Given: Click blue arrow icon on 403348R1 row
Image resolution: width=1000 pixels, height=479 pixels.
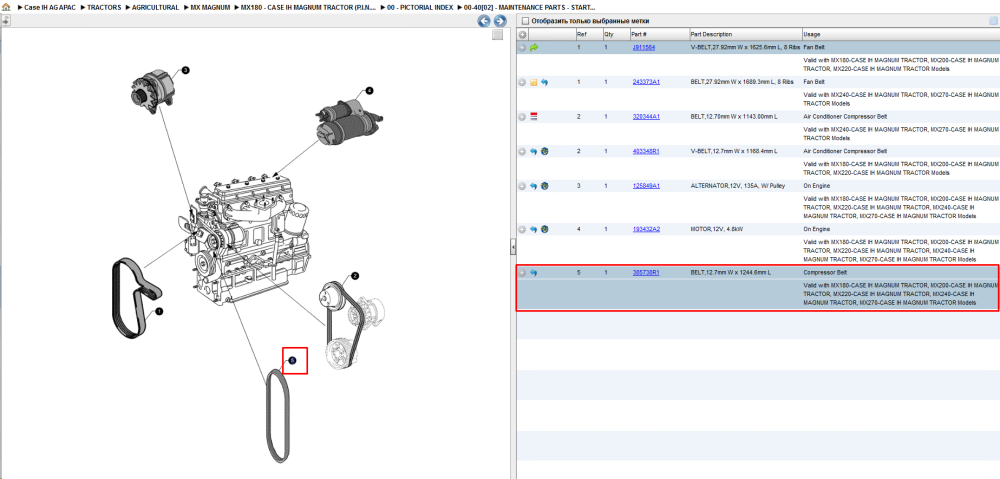Looking at the screenshot, I should 534,151.
